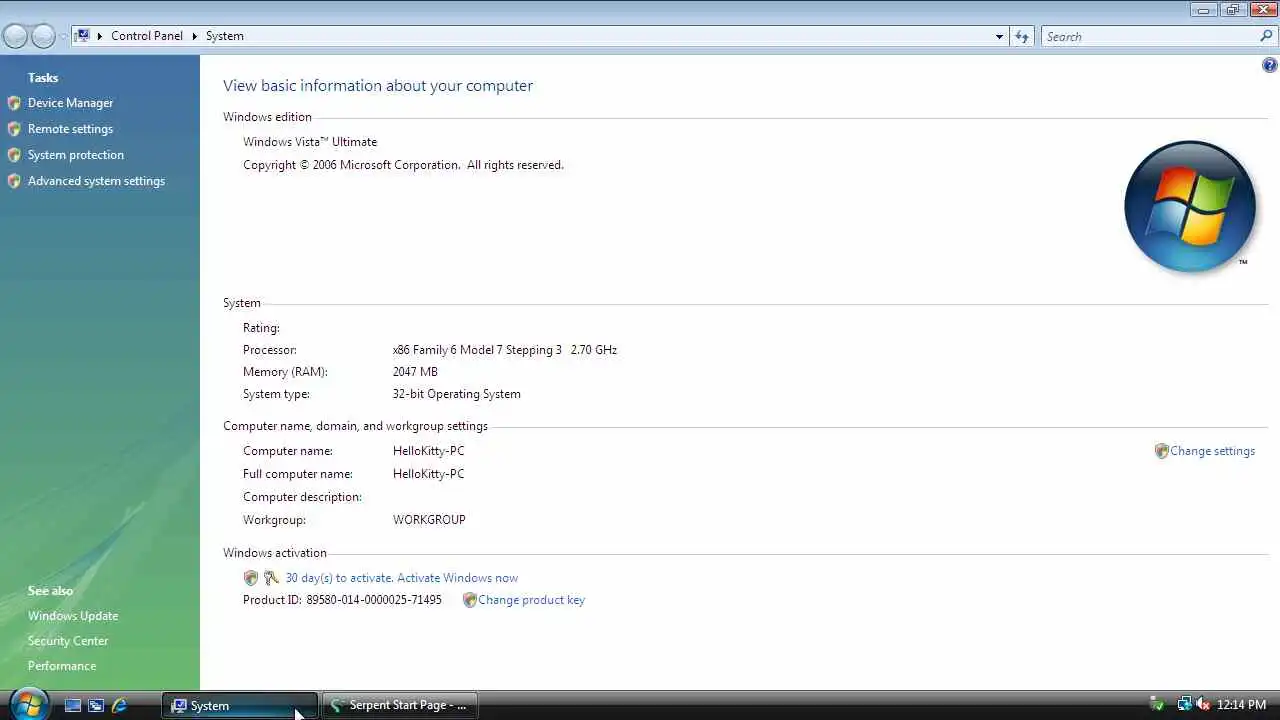Open Advanced system settings link
The height and width of the screenshot is (720, 1280).
tap(96, 181)
